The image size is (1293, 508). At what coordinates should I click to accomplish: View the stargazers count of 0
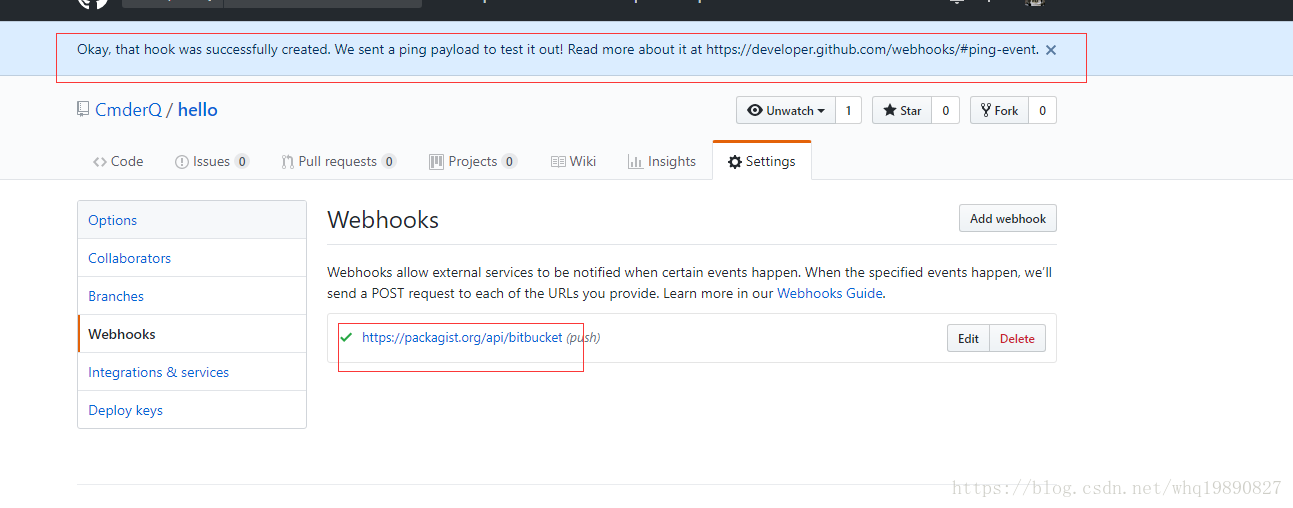[x=945, y=110]
